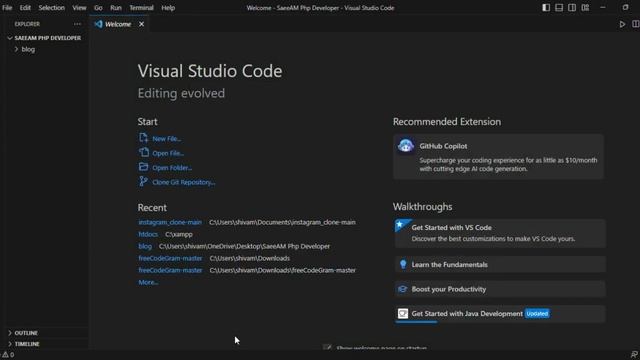Click warnings indicator in status bar
The image size is (640, 360).
point(8,355)
